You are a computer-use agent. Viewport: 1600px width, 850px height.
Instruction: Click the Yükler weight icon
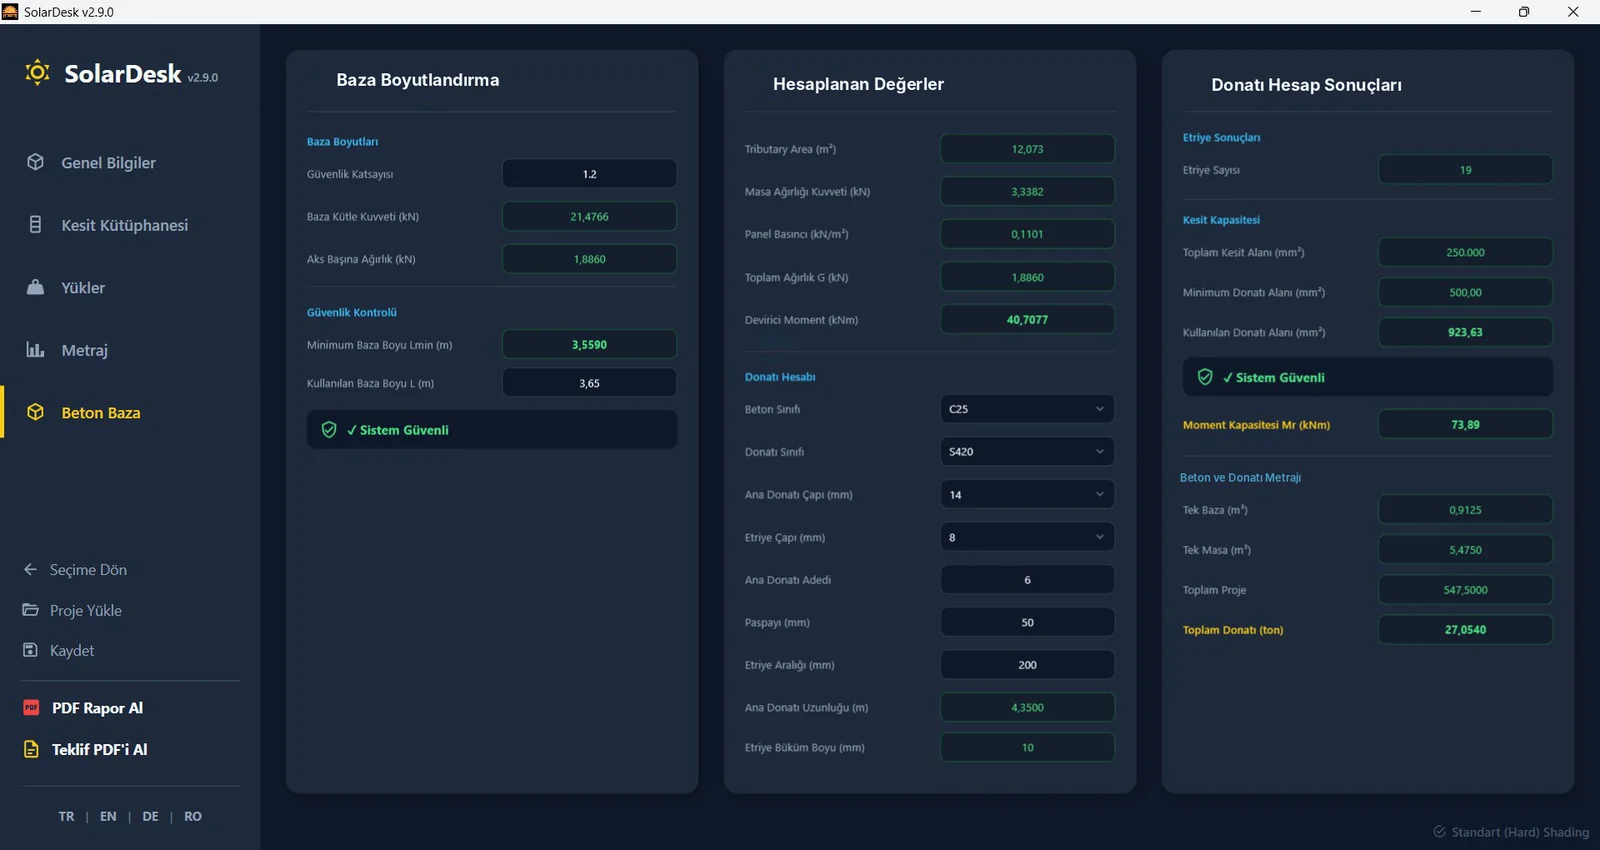[x=35, y=287]
